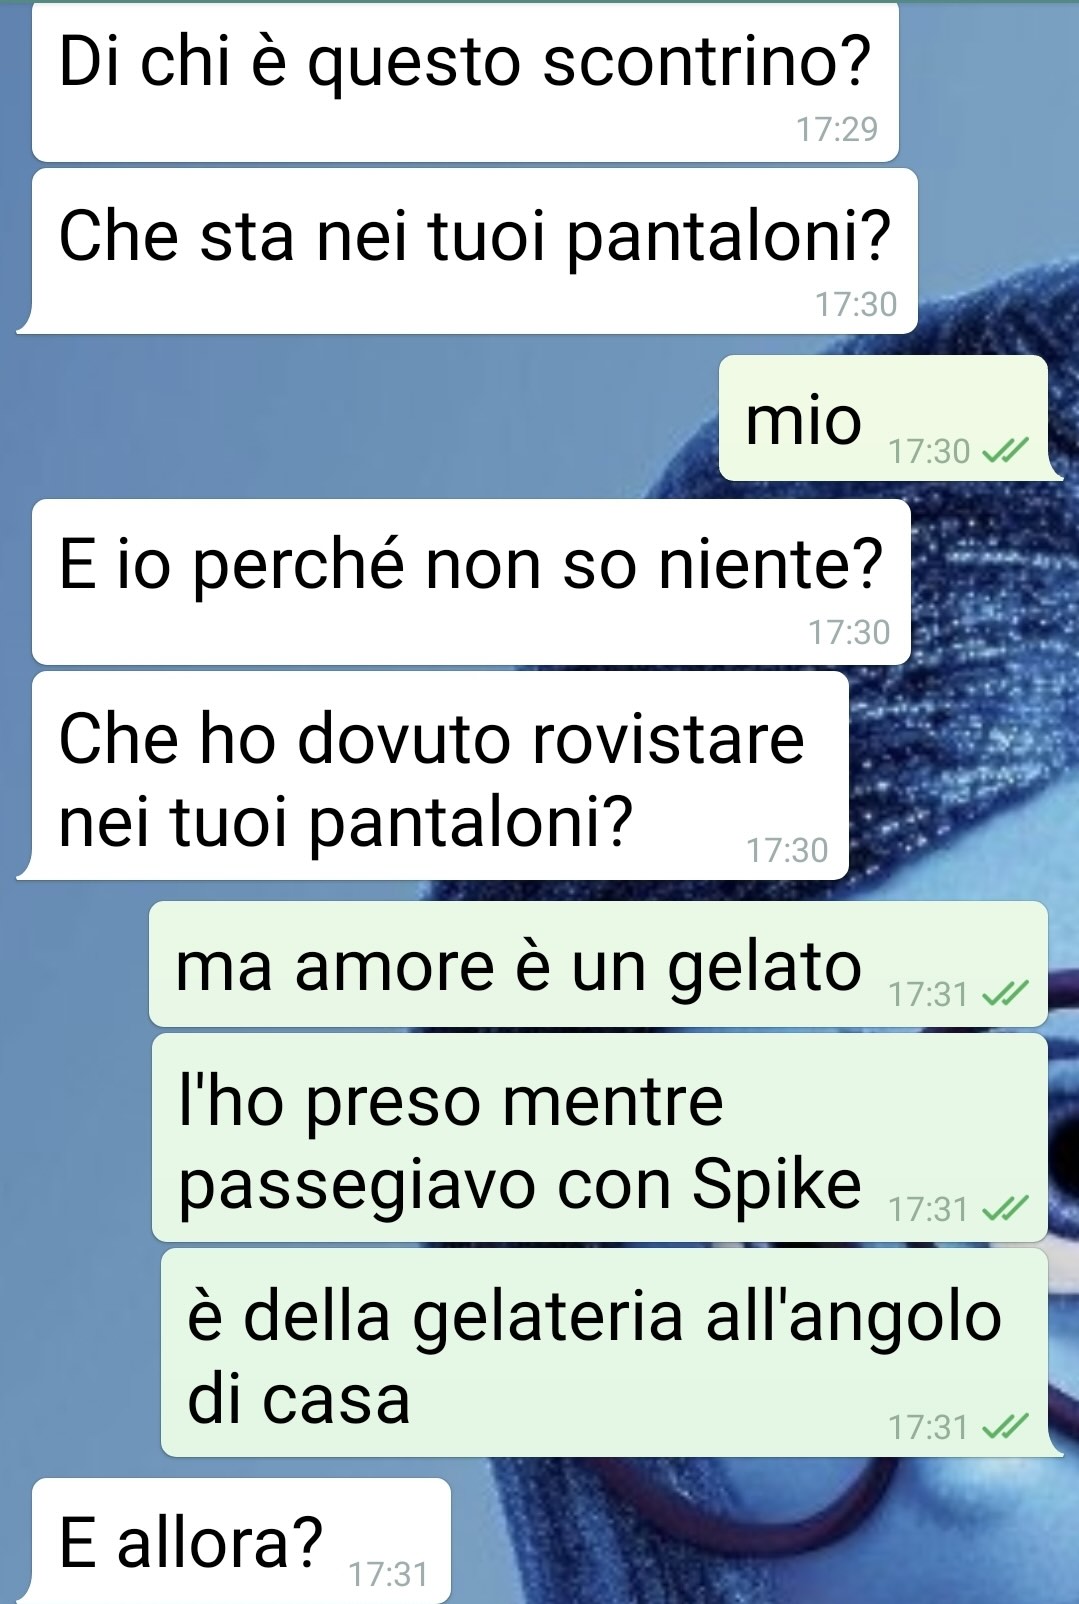Image resolution: width=1079 pixels, height=1604 pixels.
Task: Tap the 17:30 timestamp beside 'mio'
Action: [x=929, y=452]
